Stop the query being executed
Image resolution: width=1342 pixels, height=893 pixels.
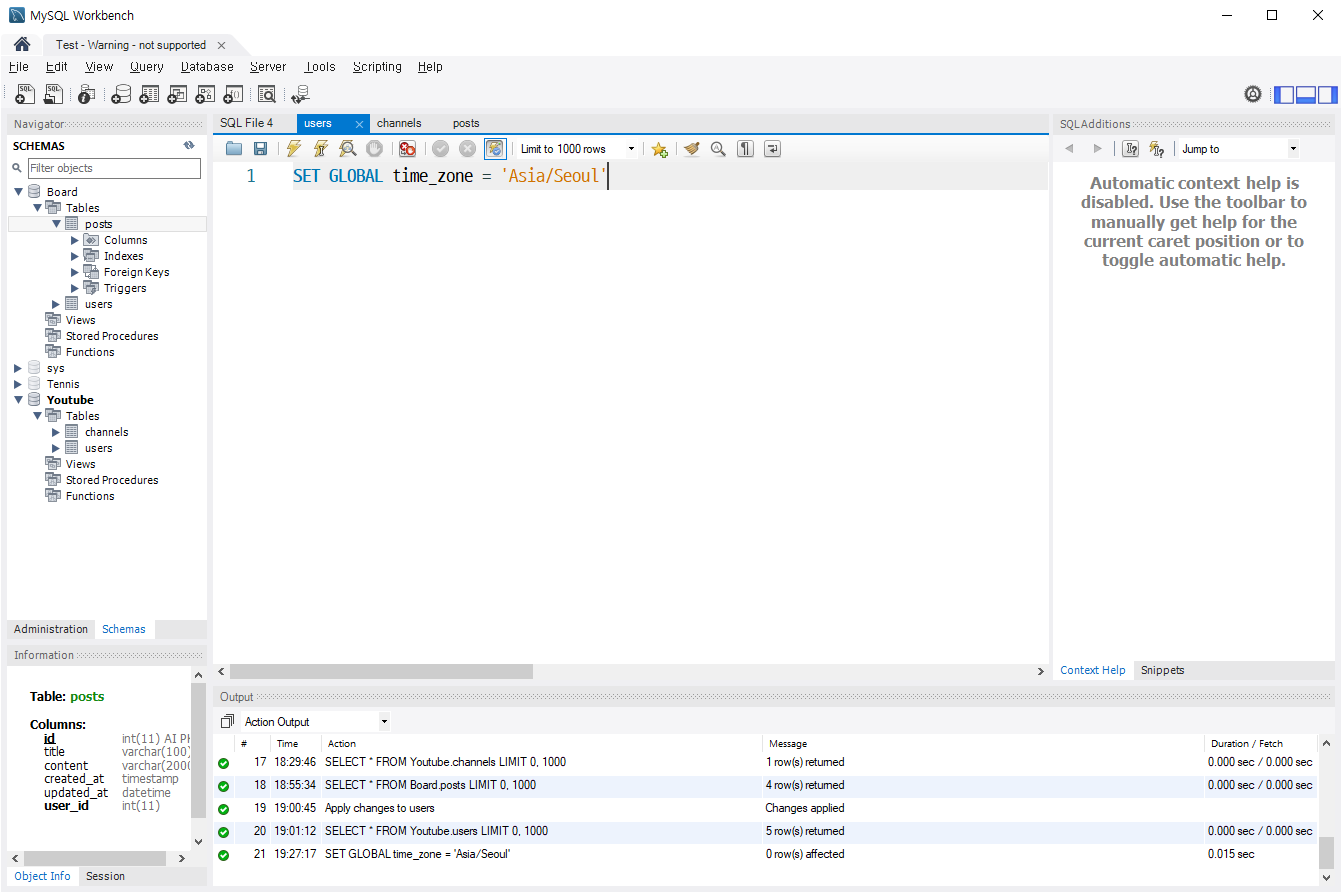point(375,149)
